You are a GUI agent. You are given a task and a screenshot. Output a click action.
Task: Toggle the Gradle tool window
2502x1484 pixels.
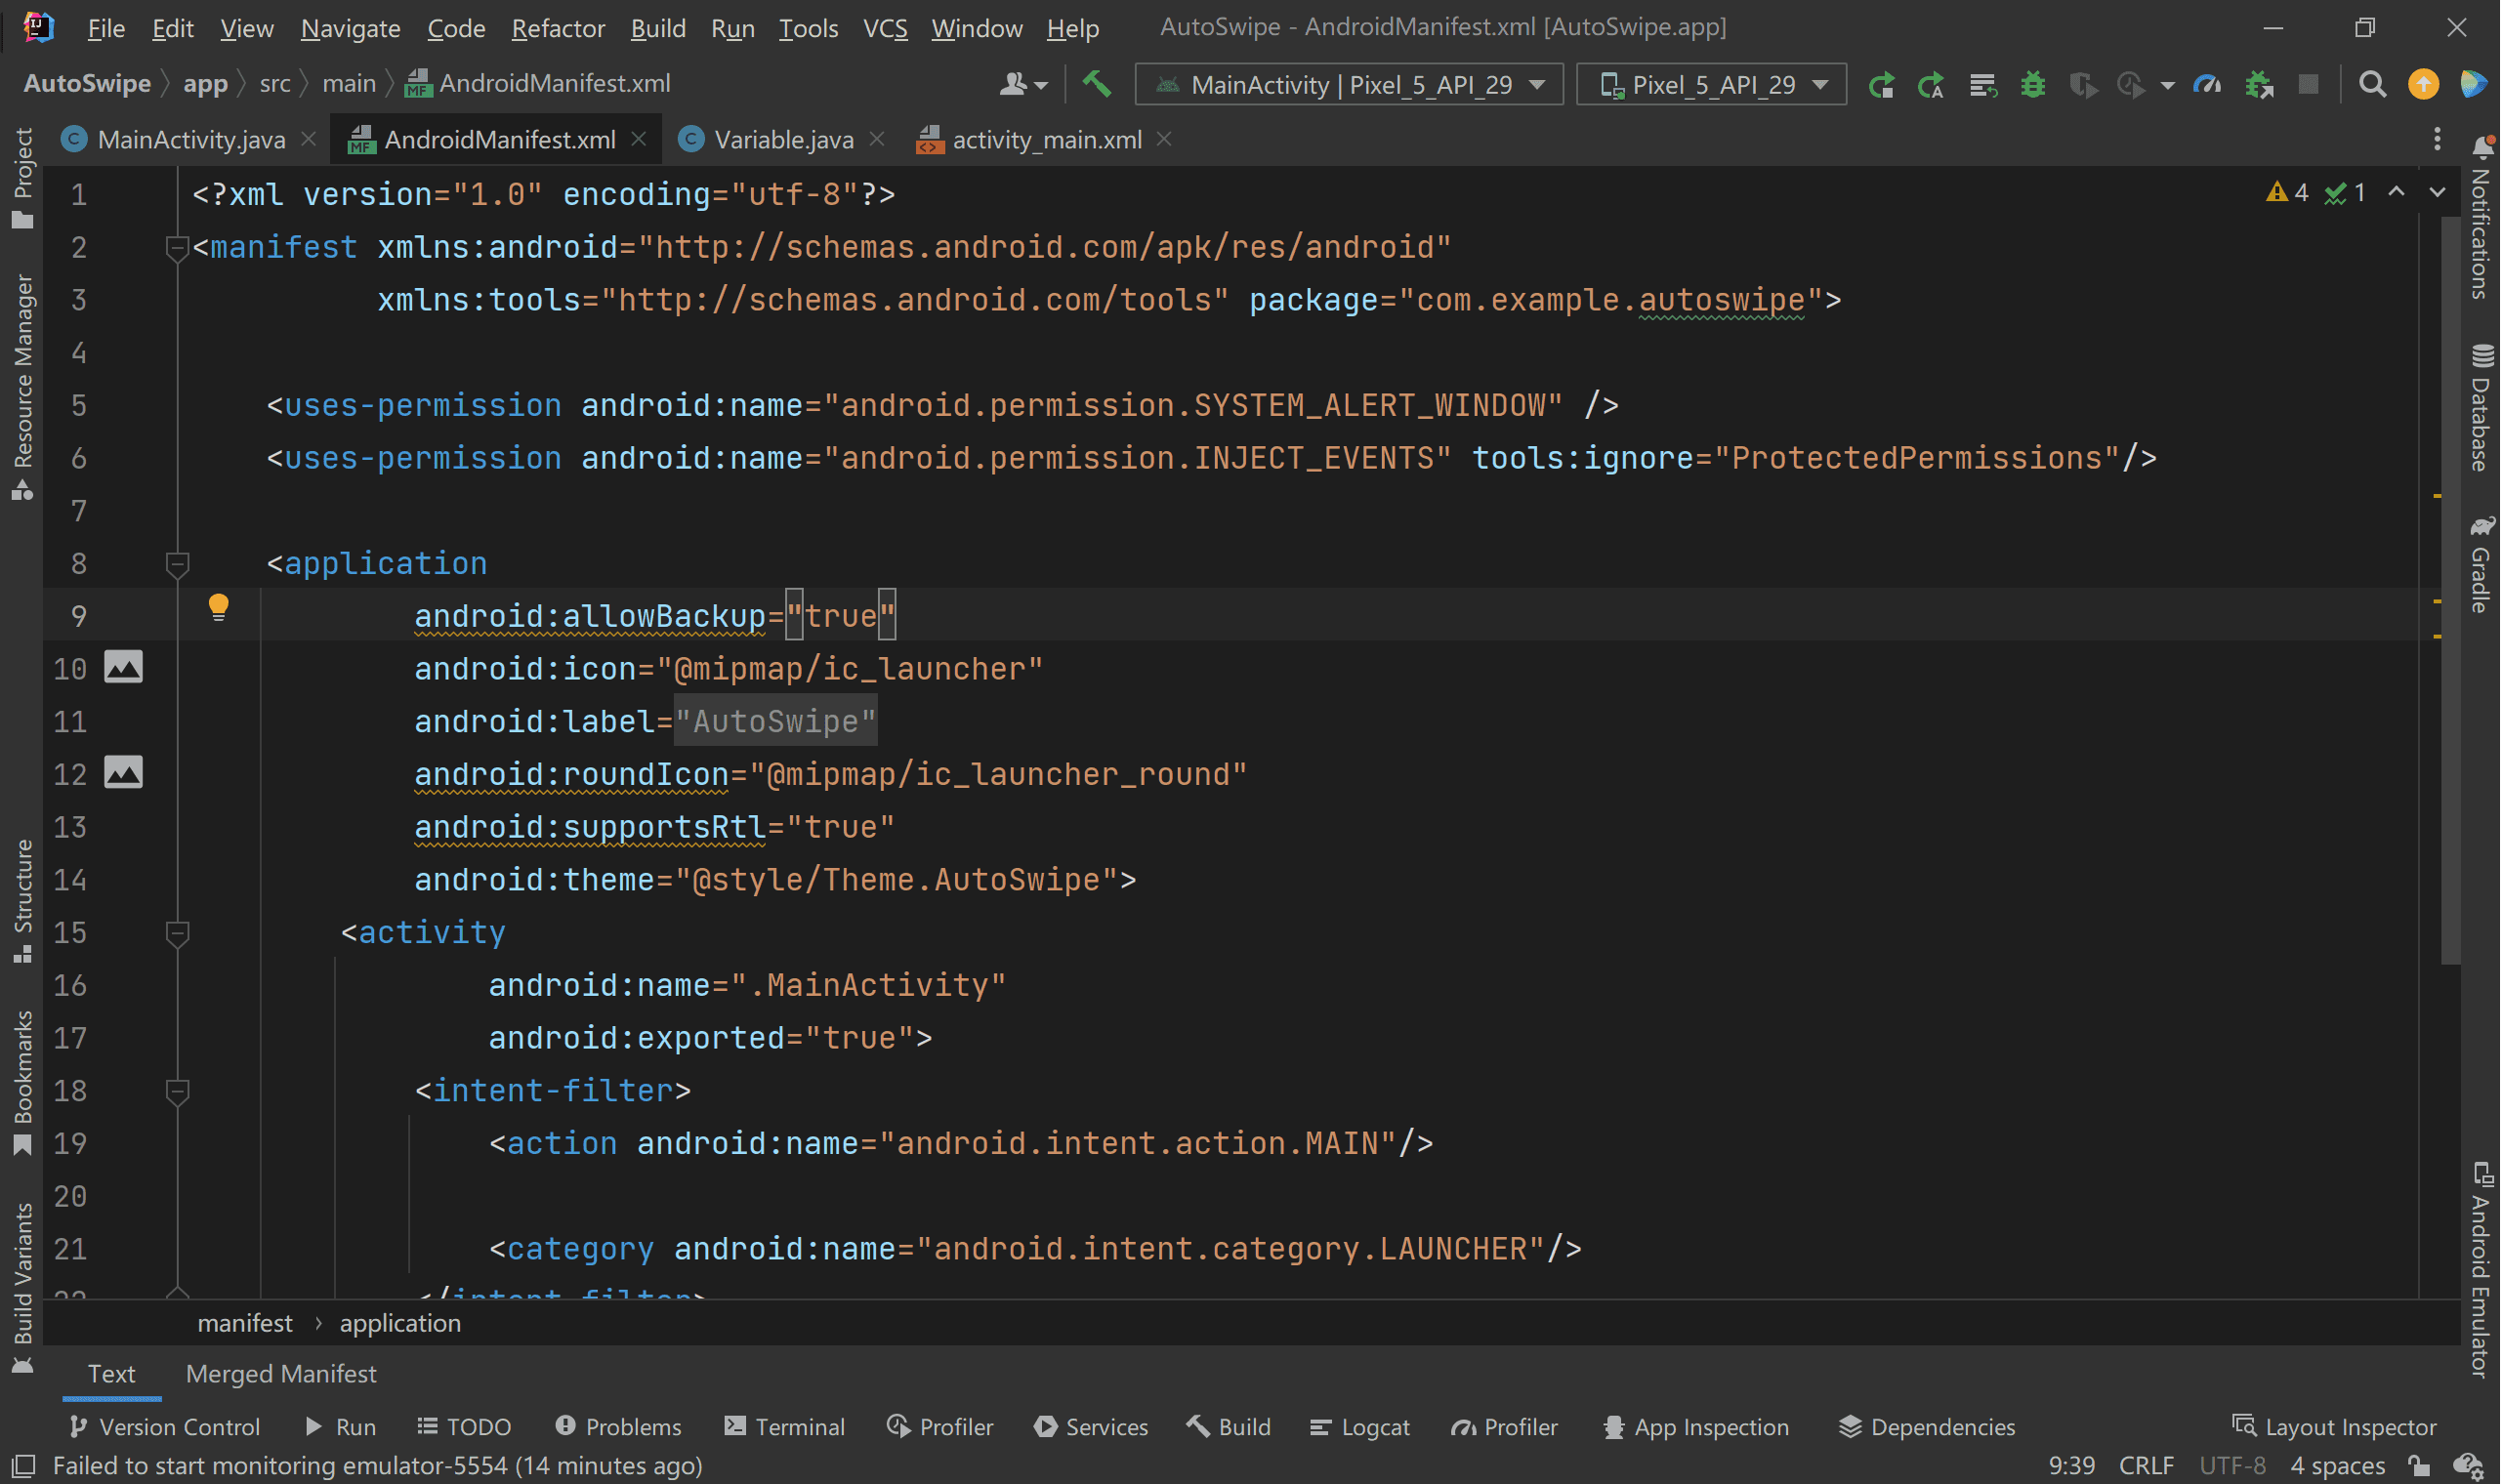(2481, 565)
